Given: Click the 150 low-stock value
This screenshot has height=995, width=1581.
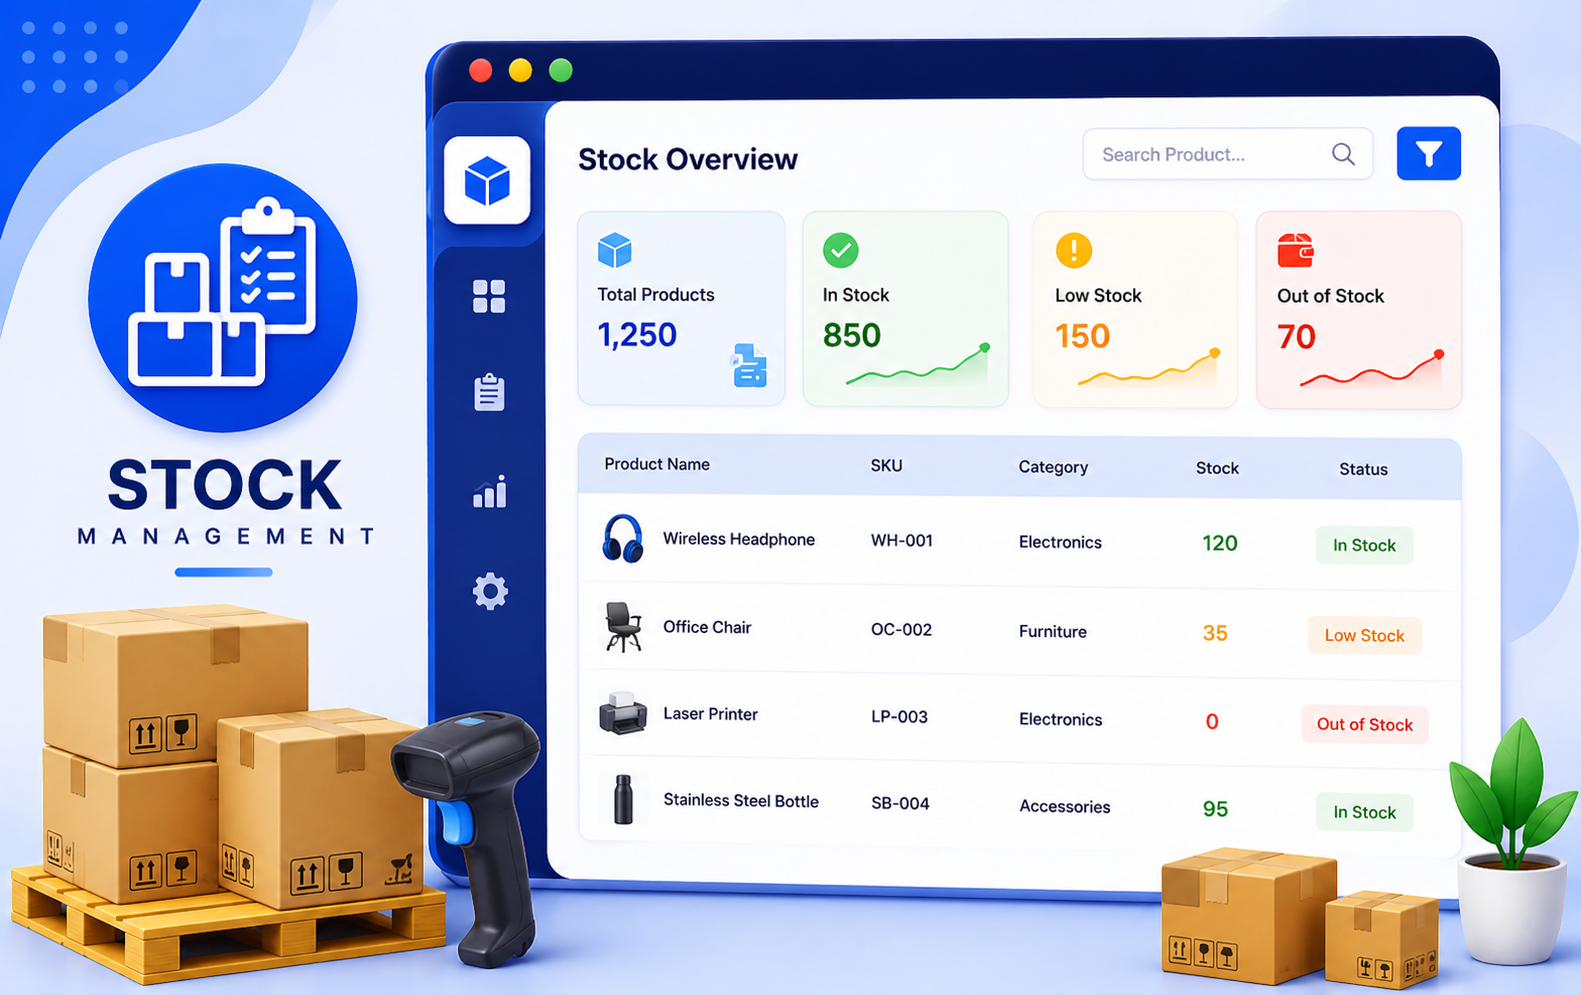Looking at the screenshot, I should (1082, 337).
